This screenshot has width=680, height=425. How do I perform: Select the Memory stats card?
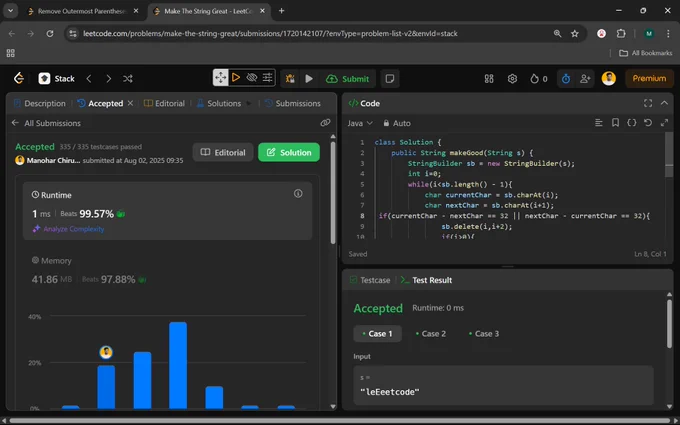click(167, 271)
